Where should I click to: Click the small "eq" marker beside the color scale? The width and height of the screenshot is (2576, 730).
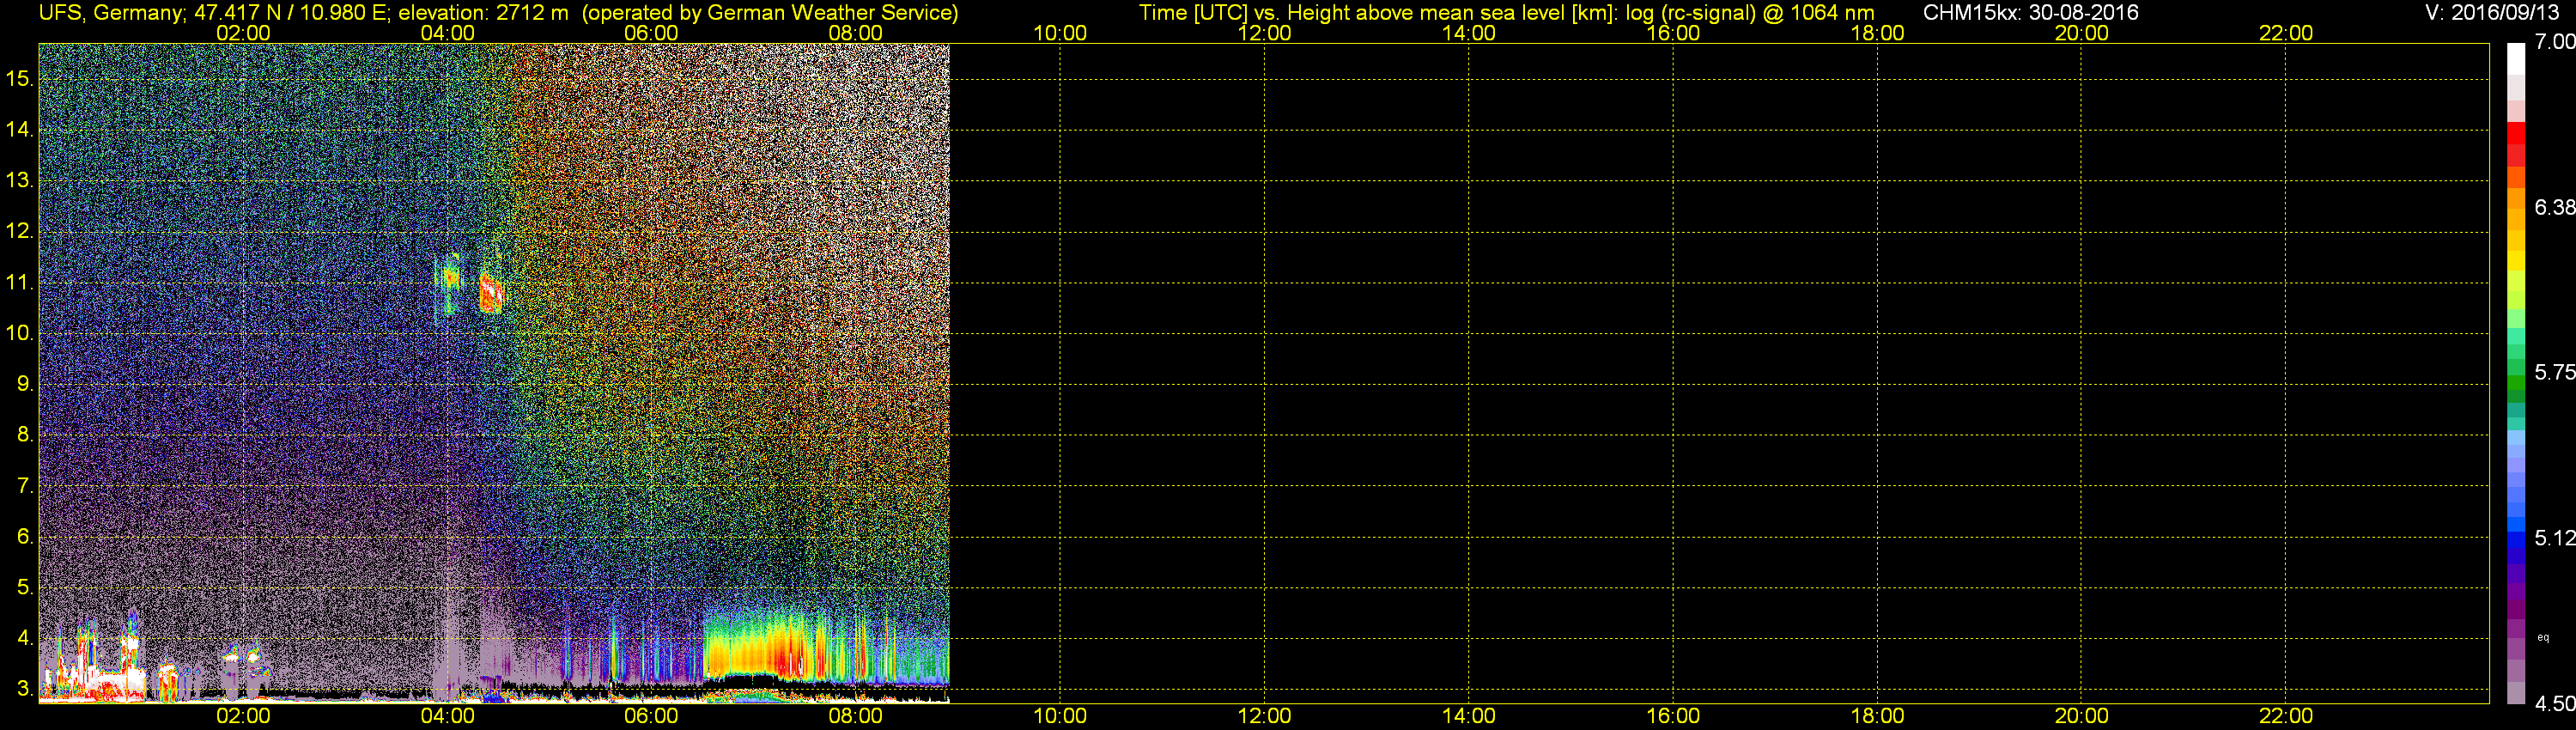pyautogui.click(x=2543, y=638)
